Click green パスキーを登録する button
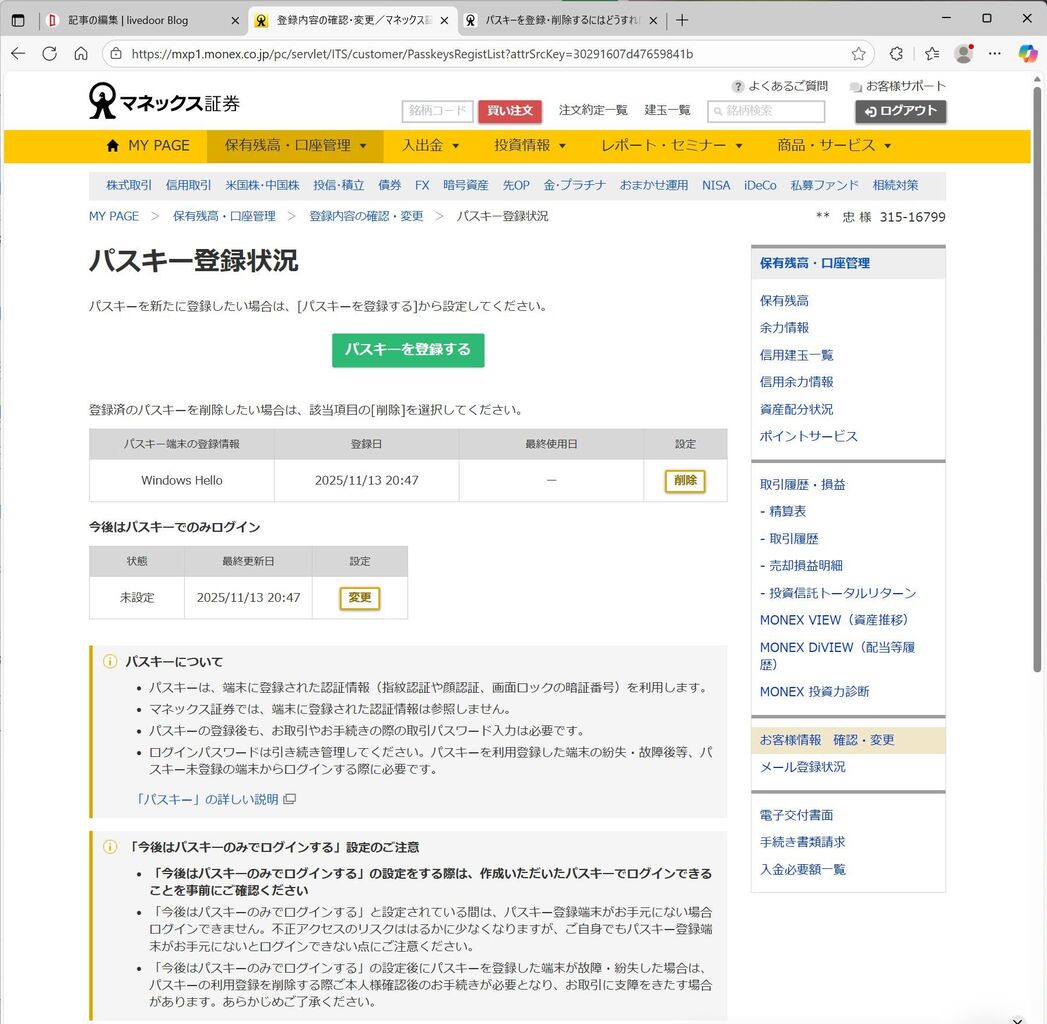This screenshot has height=1024, width=1047. (408, 350)
